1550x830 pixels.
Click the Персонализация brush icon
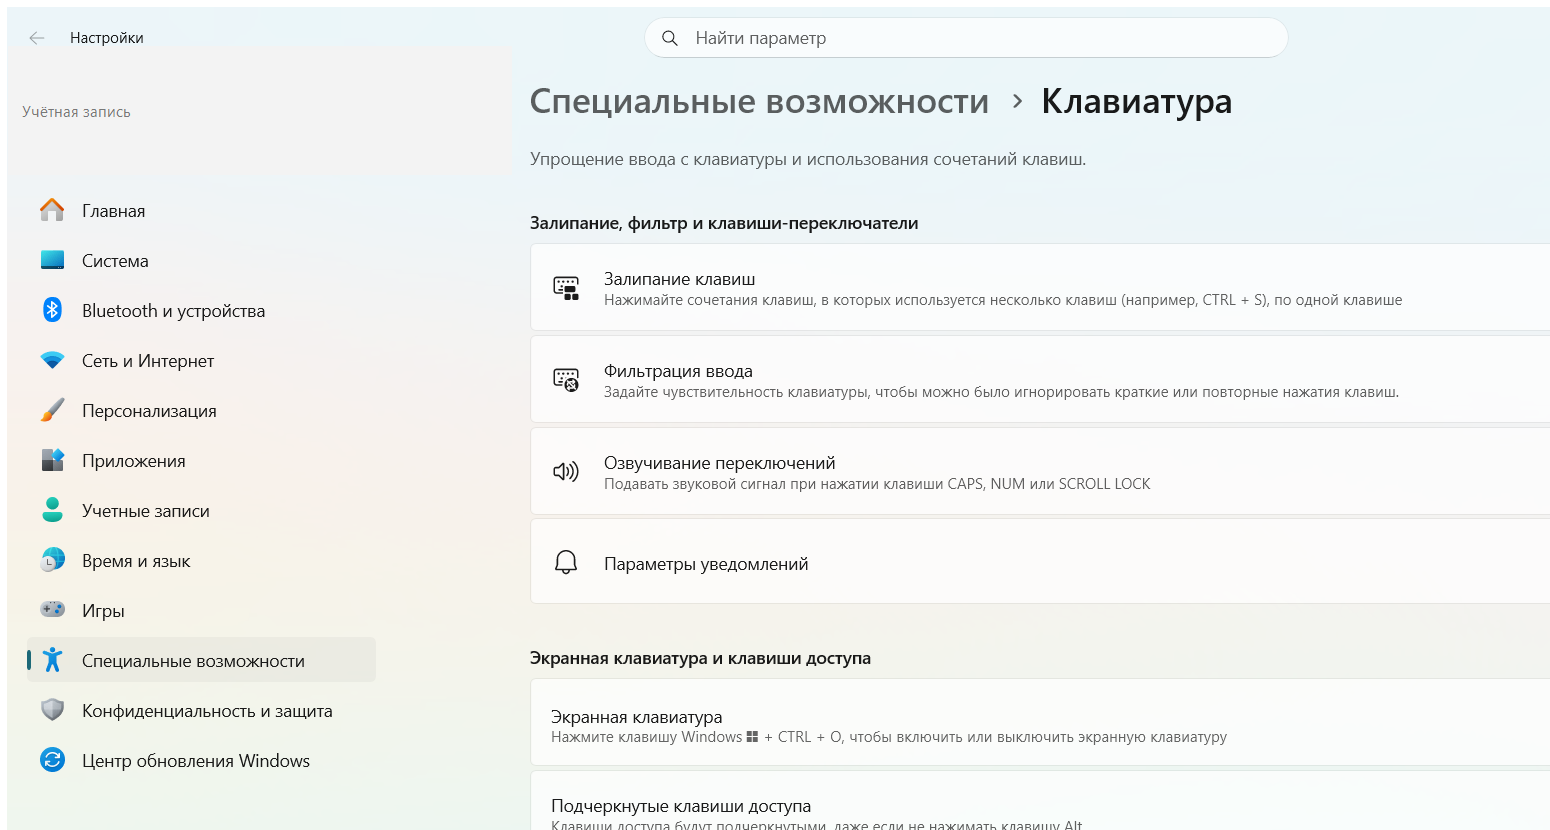[52, 410]
